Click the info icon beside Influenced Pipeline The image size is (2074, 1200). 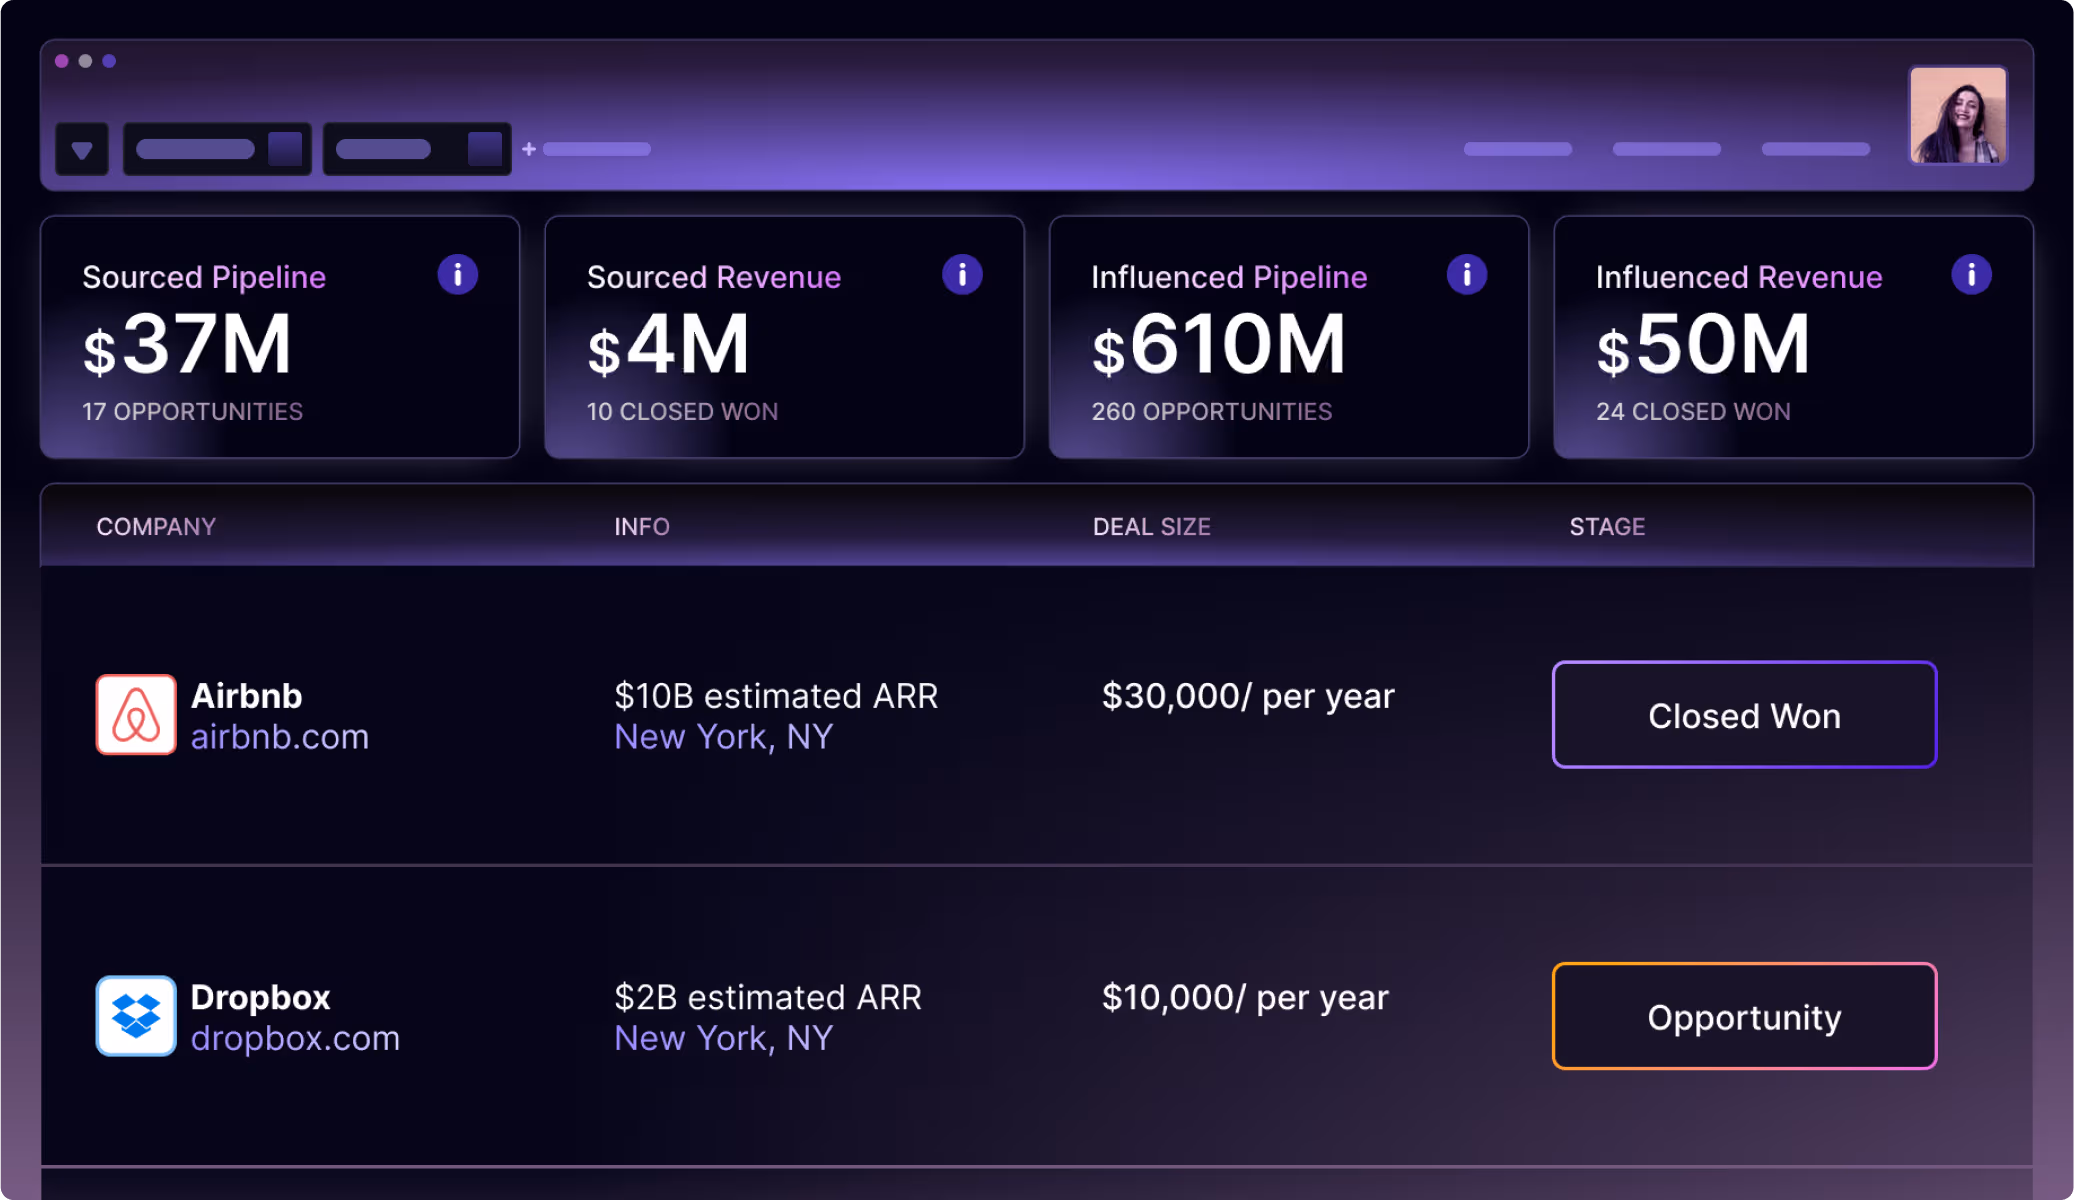(1467, 274)
